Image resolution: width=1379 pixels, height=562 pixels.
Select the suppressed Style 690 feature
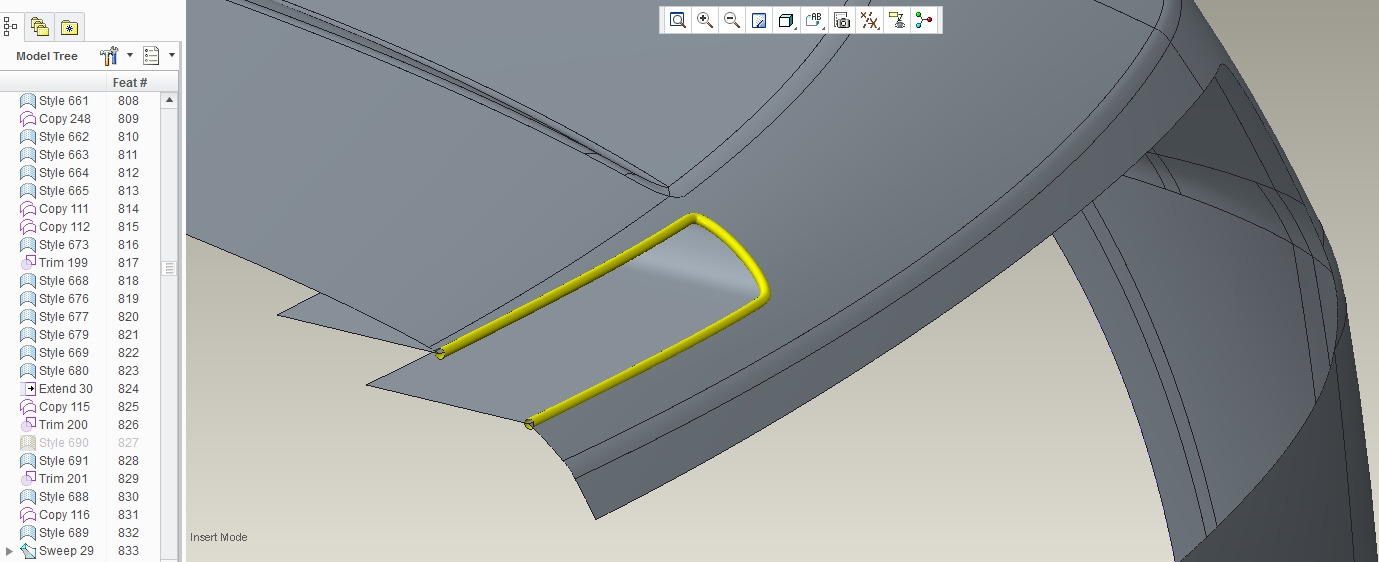tap(64, 443)
